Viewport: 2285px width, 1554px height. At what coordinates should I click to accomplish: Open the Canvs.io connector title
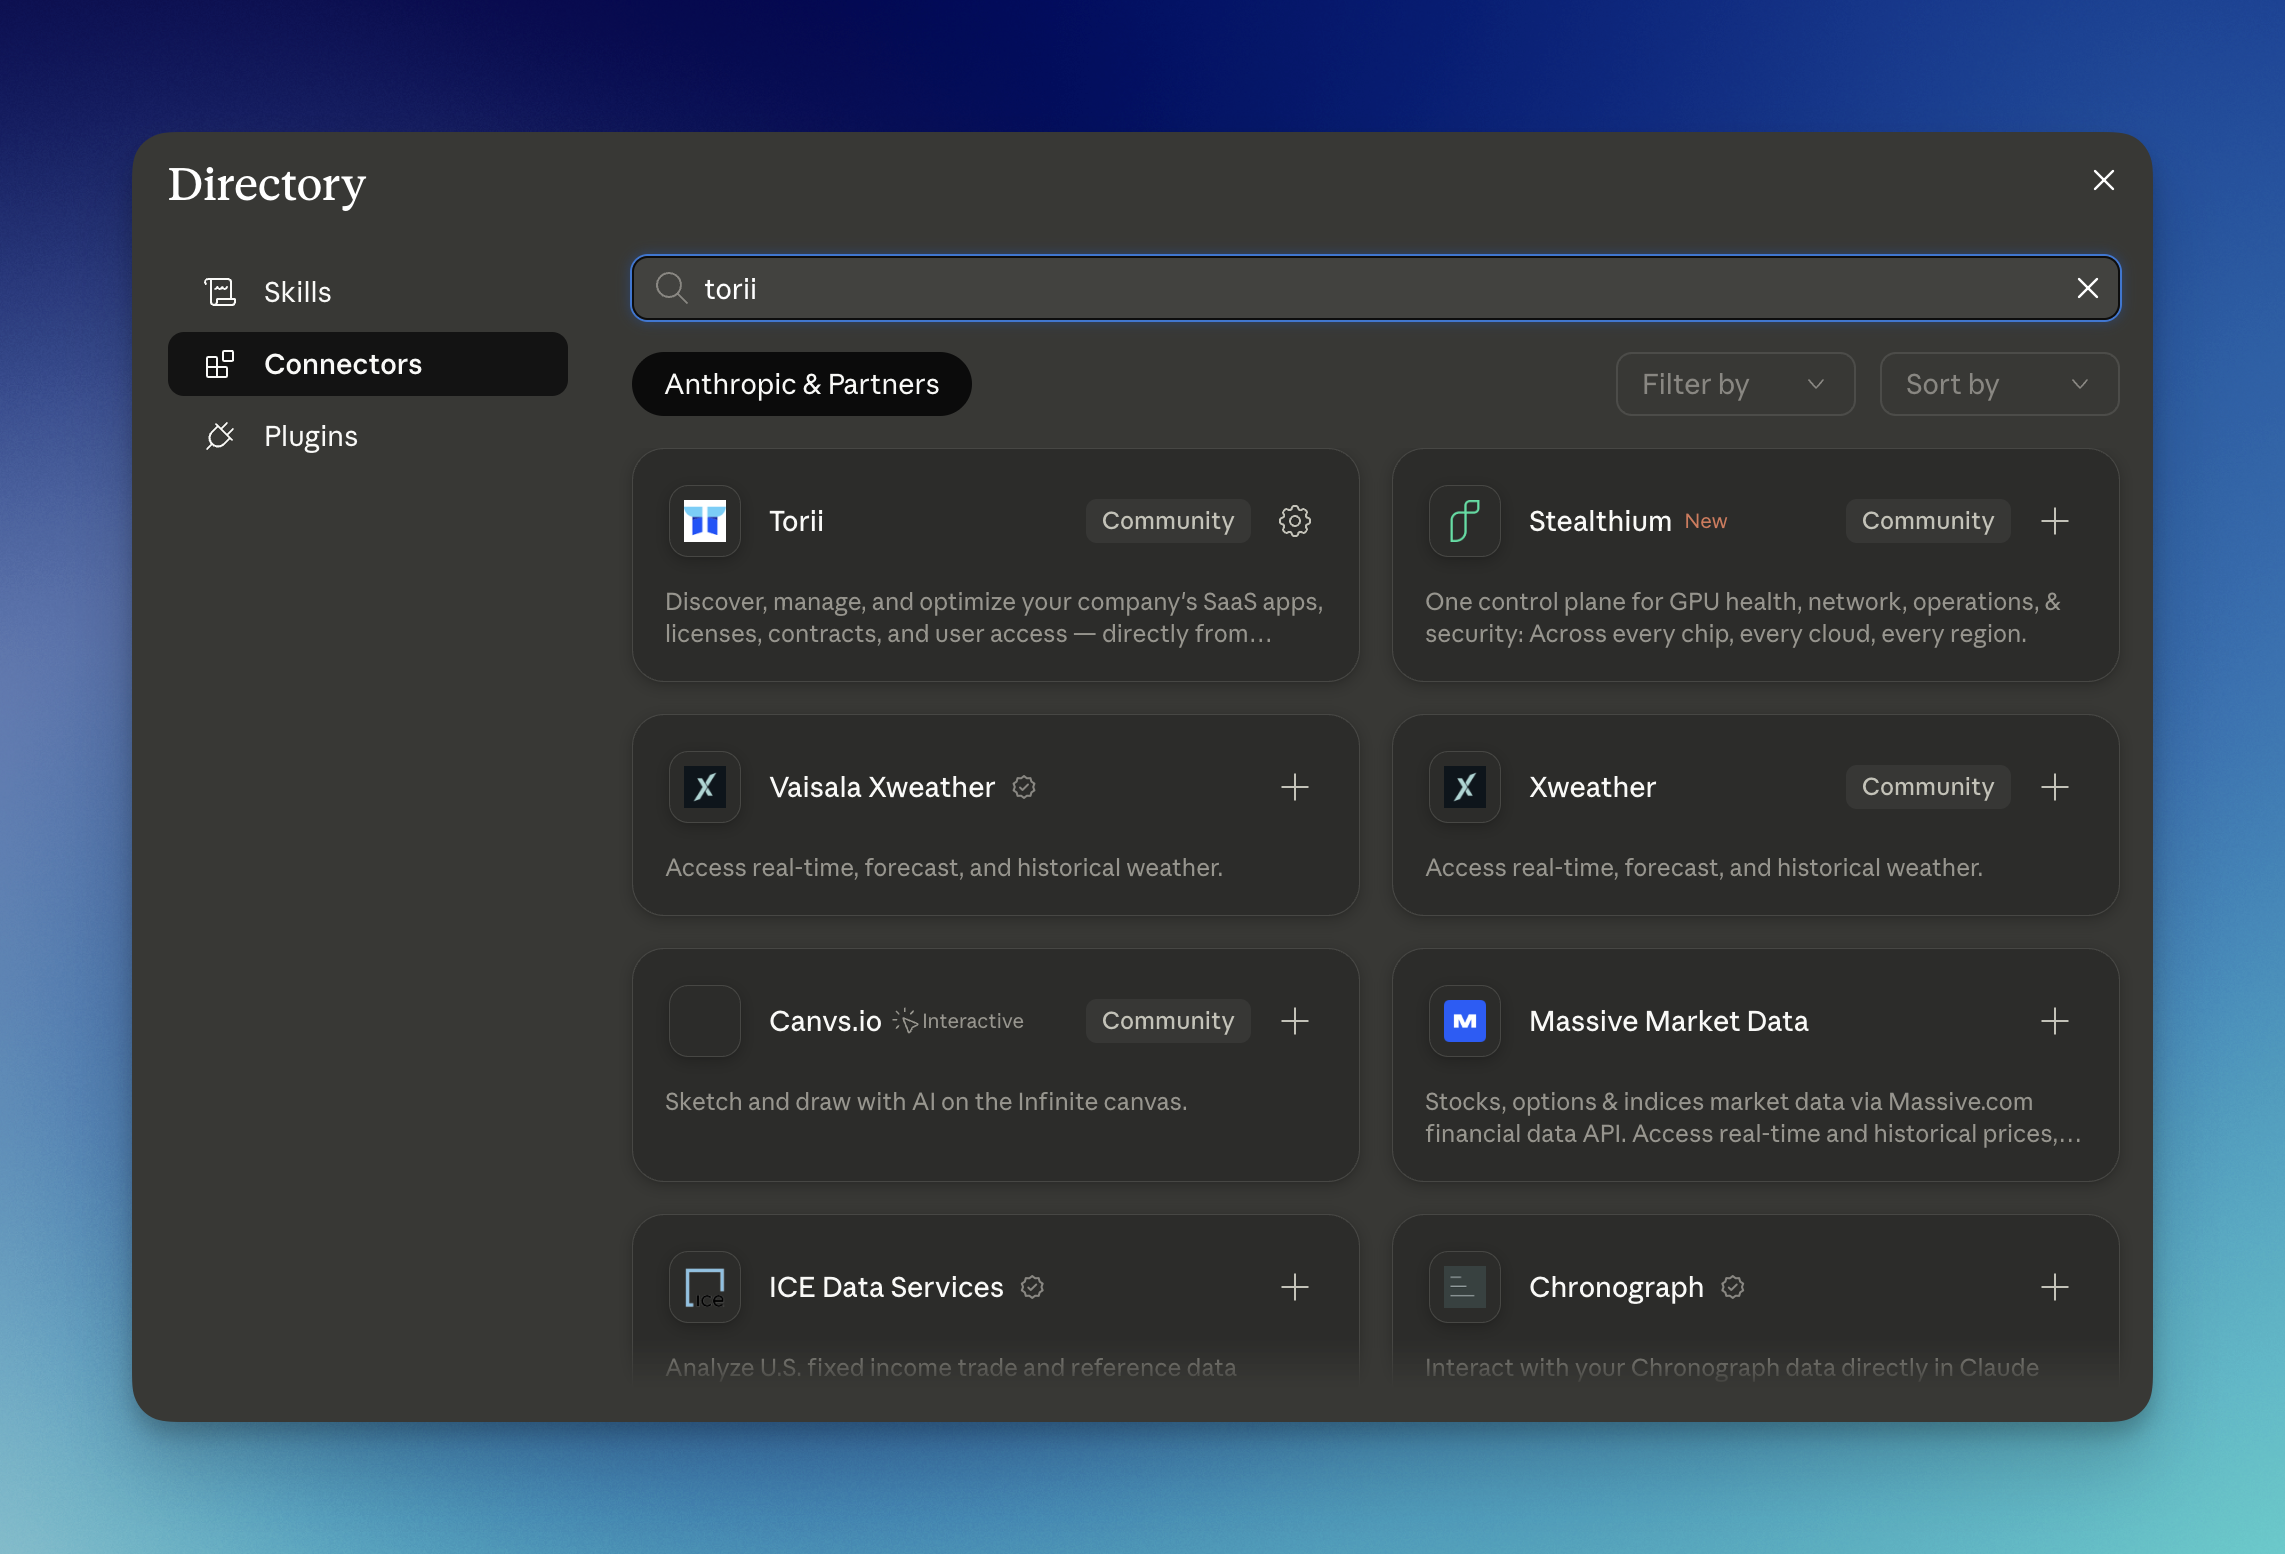(825, 1021)
